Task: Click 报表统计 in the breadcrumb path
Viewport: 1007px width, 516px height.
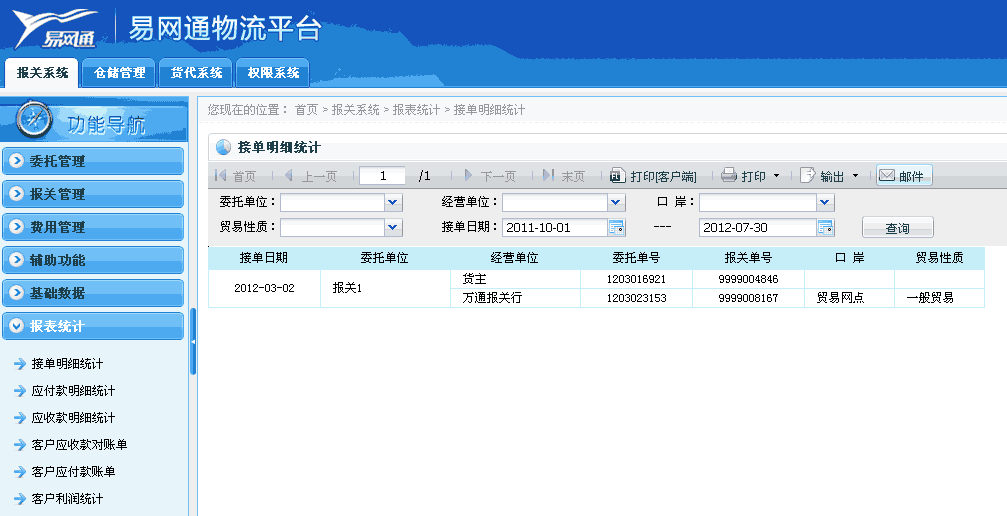Action: click(x=416, y=110)
